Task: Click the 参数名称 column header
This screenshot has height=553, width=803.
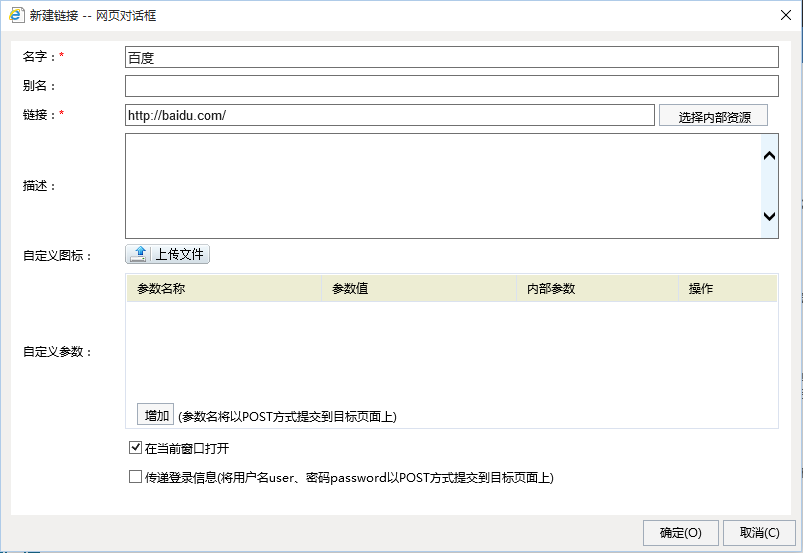Action: [x=224, y=289]
